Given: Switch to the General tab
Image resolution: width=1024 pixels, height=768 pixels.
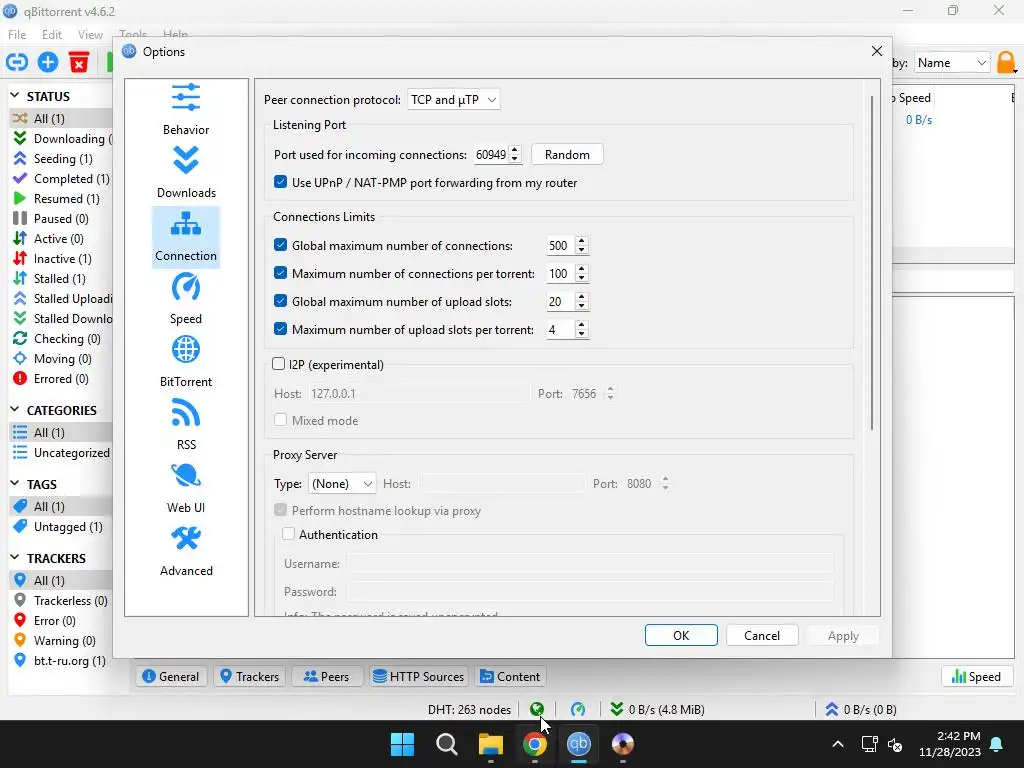Looking at the screenshot, I should pyautogui.click(x=170, y=677).
